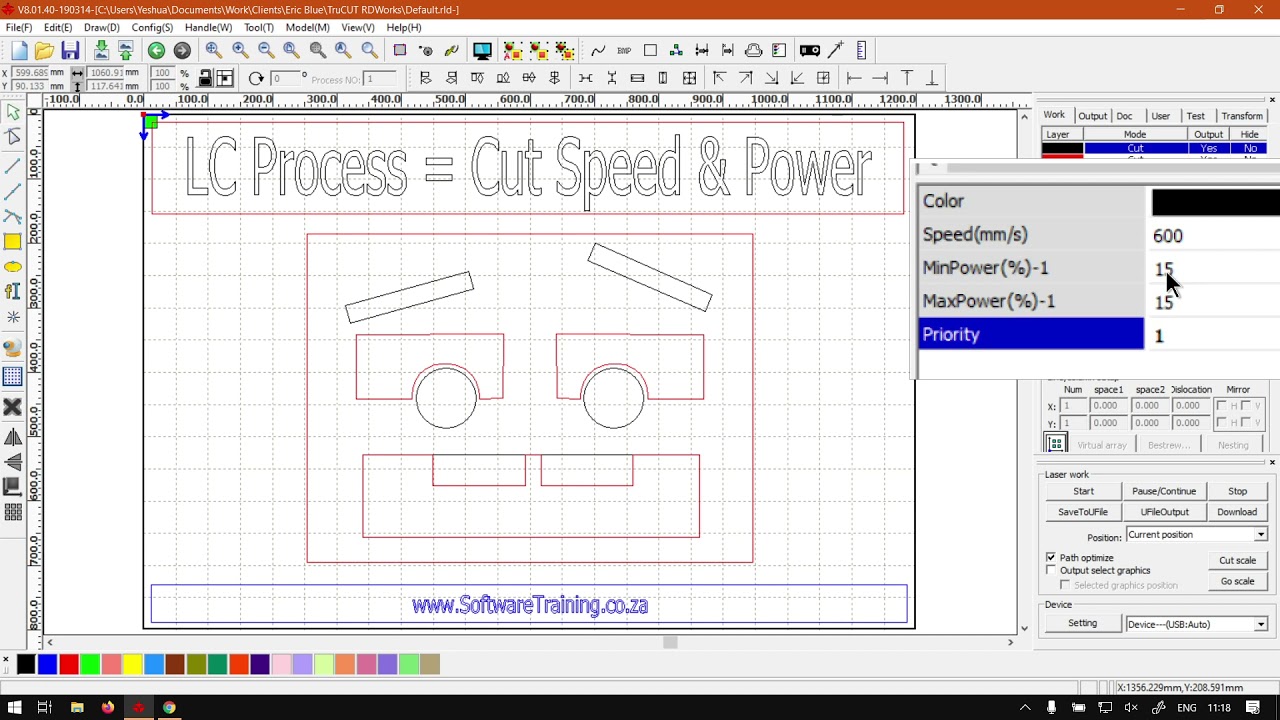The image size is (1280, 720).
Task: Select the black color swatch in palette
Action: (26, 664)
